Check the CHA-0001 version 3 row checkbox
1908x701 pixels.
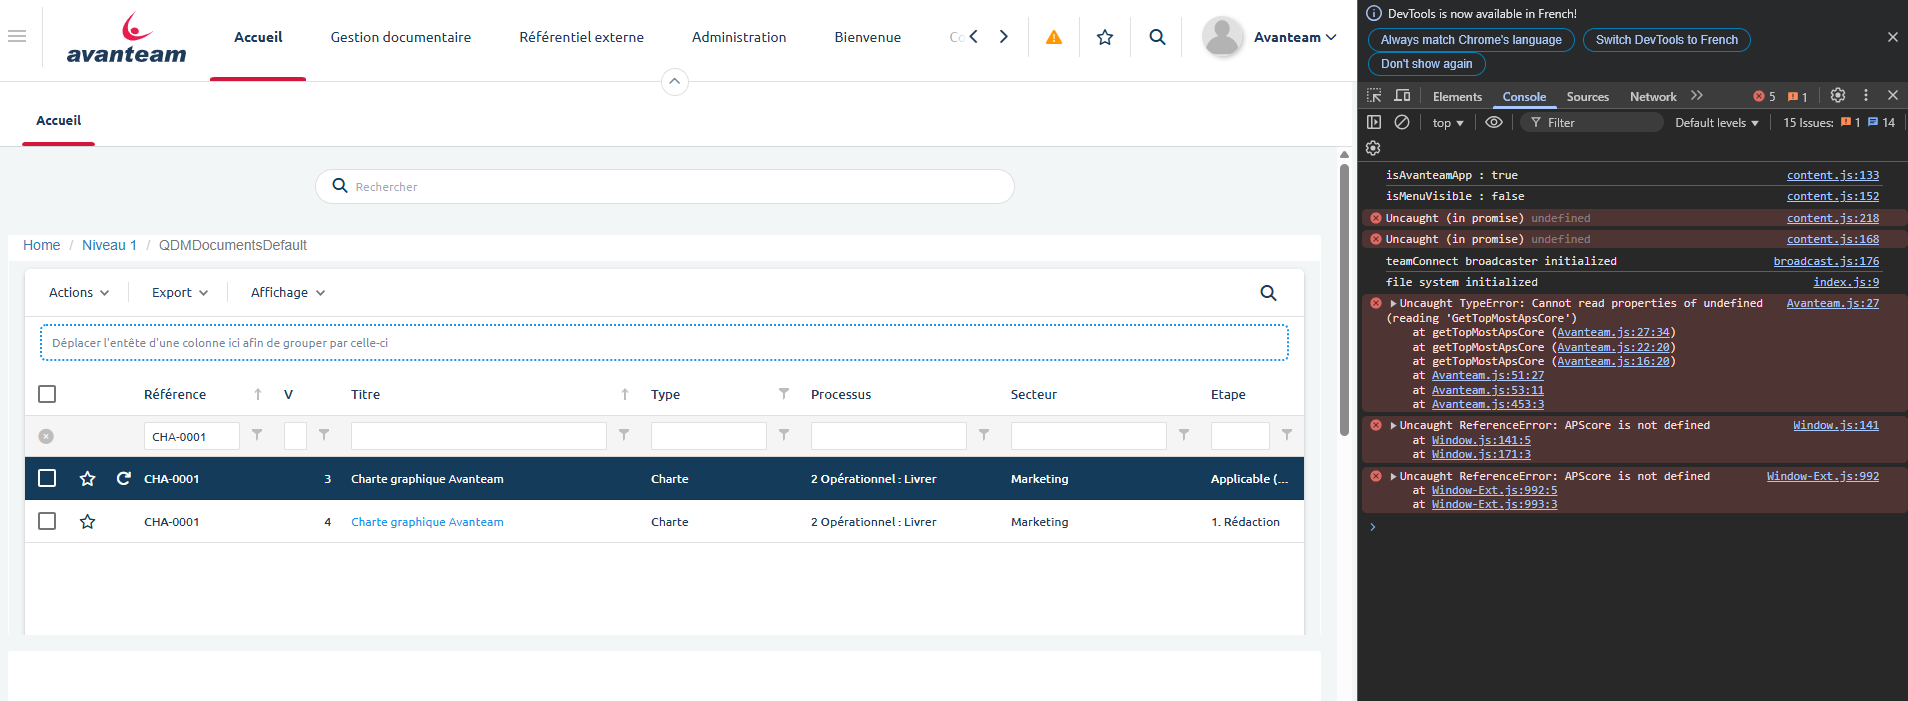point(47,479)
